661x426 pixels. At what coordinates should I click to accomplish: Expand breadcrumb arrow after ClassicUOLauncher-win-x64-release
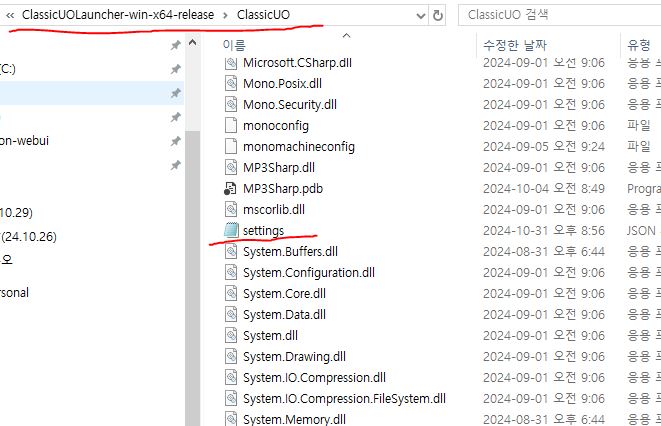226,16
